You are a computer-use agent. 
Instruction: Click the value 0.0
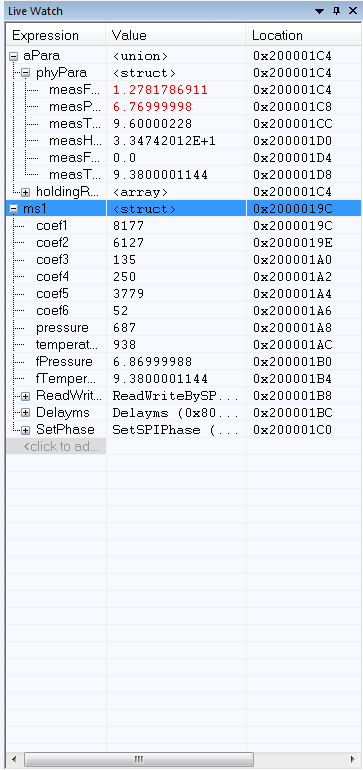(124, 158)
